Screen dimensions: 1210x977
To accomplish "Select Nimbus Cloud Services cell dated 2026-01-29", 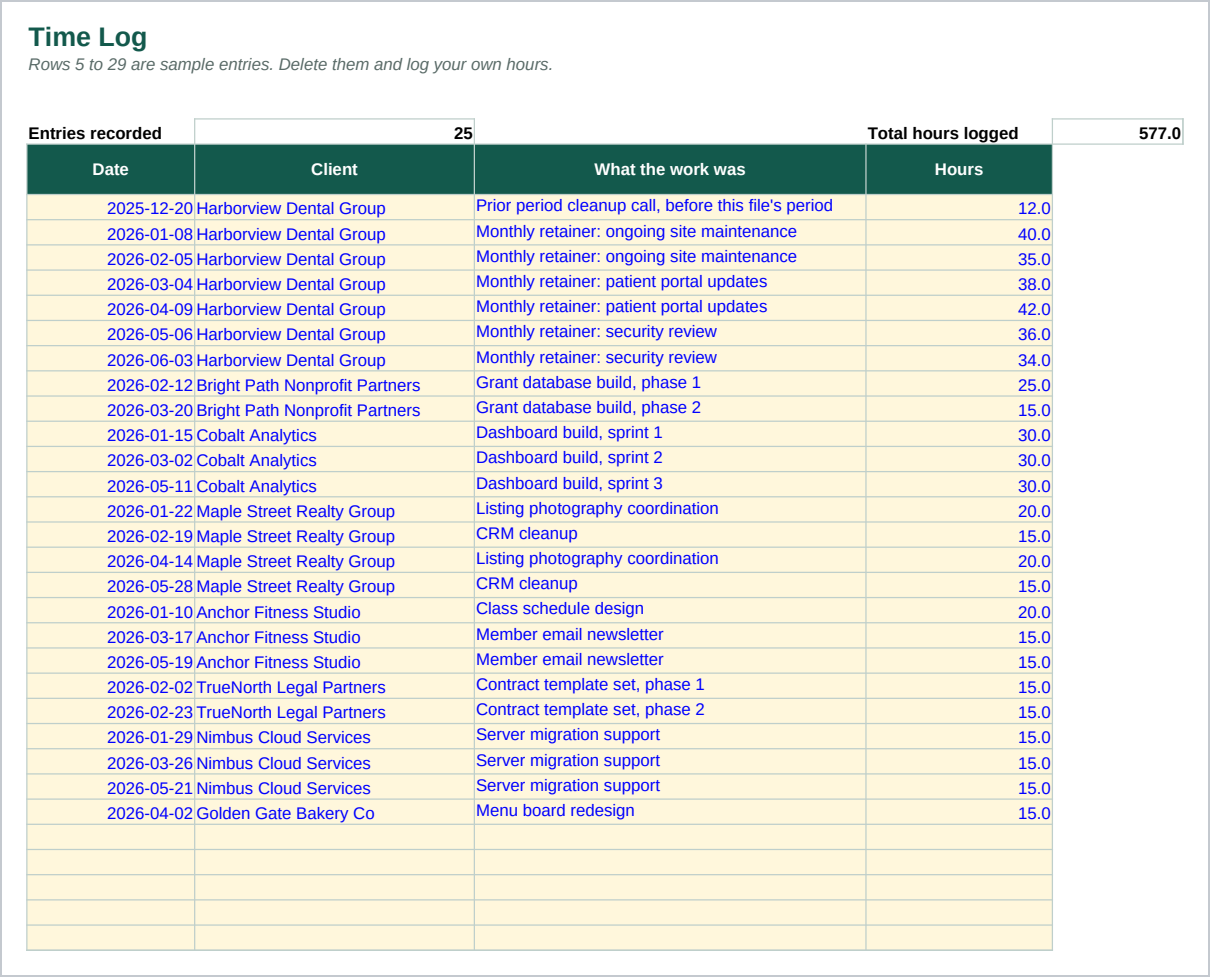I will click(334, 737).
